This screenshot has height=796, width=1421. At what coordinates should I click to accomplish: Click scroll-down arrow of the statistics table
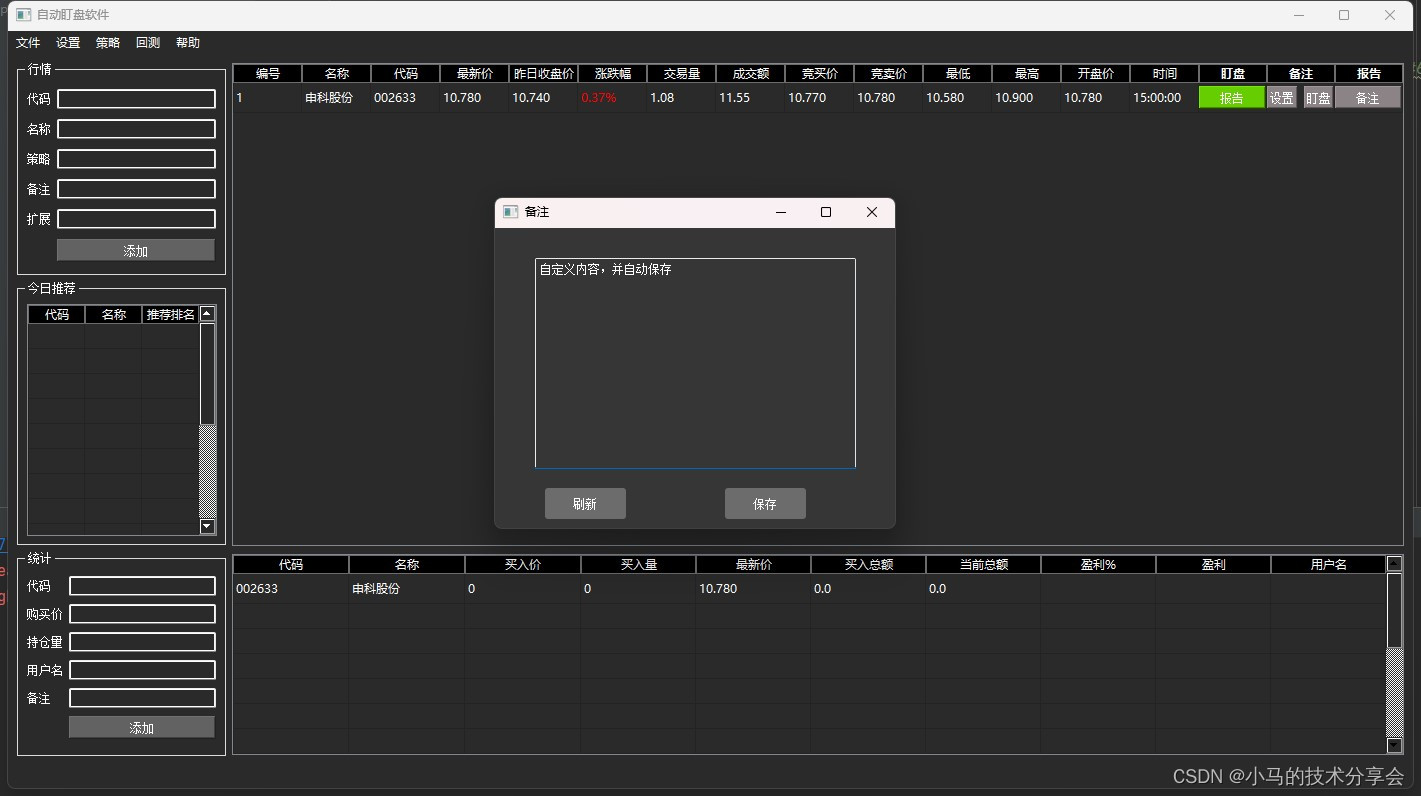click(1394, 745)
